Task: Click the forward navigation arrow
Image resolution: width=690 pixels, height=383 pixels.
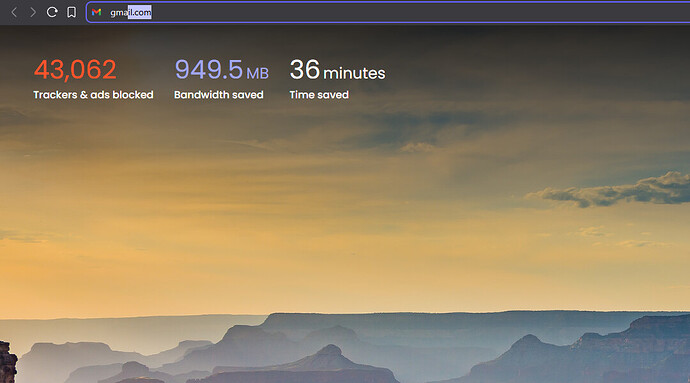Action: tap(33, 12)
